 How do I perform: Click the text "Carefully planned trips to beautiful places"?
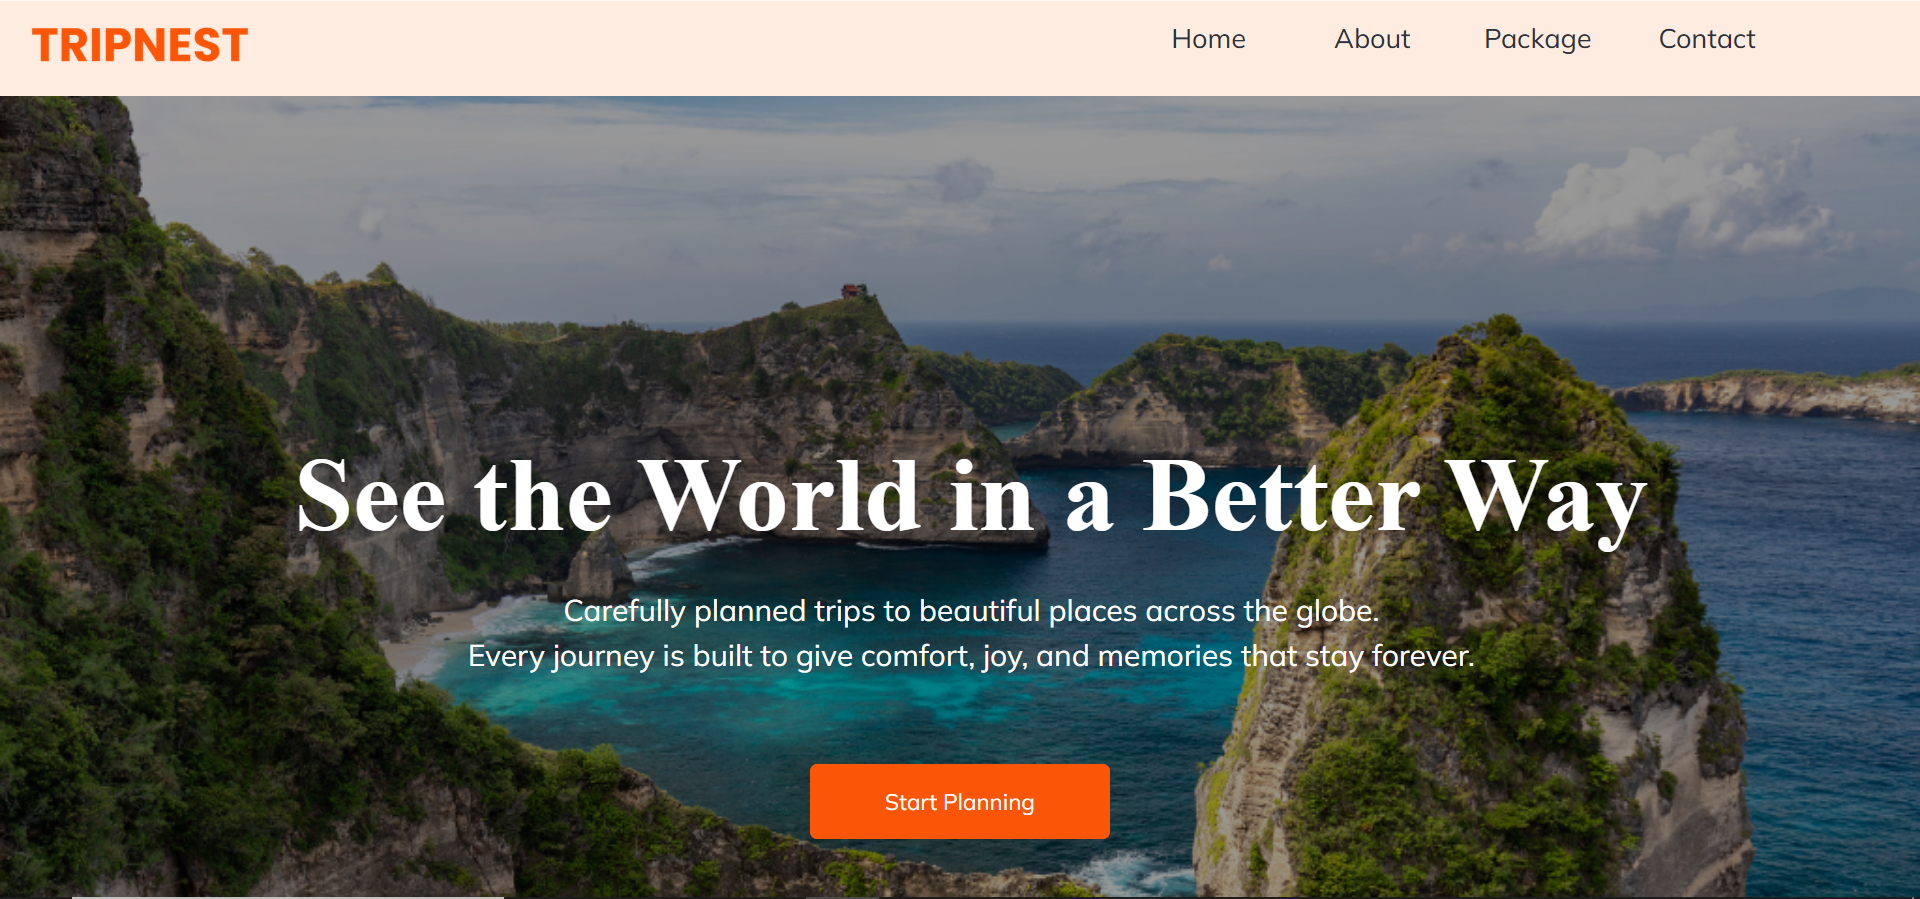click(x=853, y=611)
